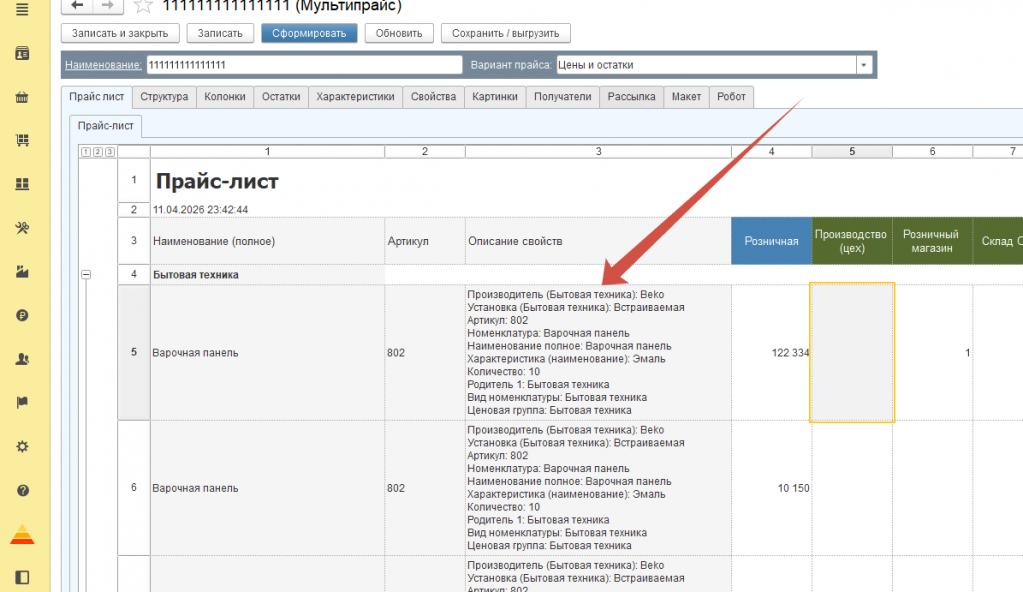This screenshot has height=592, width=1023.
Task: Open the people section in sidebar
Action: point(22,359)
